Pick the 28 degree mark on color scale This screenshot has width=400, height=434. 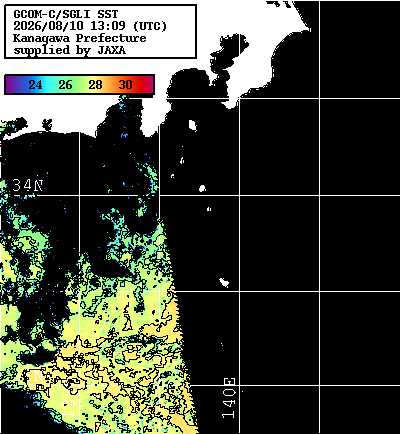pos(95,85)
